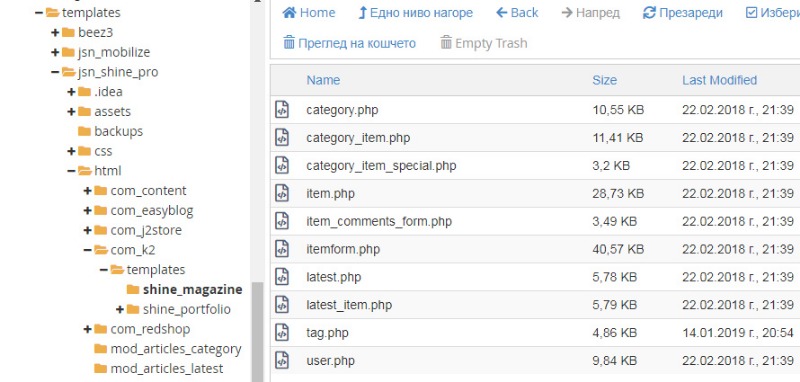Collapse the top templates folder
The image size is (800, 382).
[39, 13]
